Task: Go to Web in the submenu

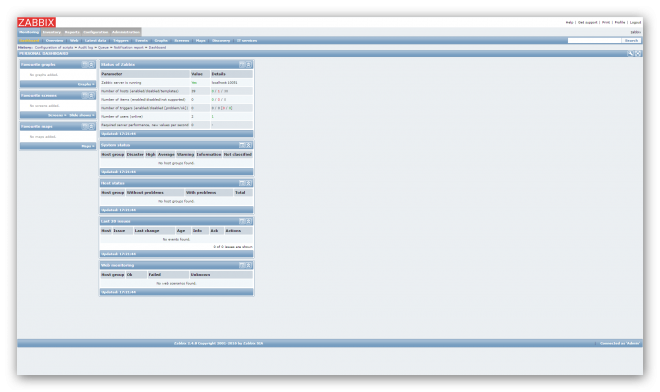Action: pos(74,40)
